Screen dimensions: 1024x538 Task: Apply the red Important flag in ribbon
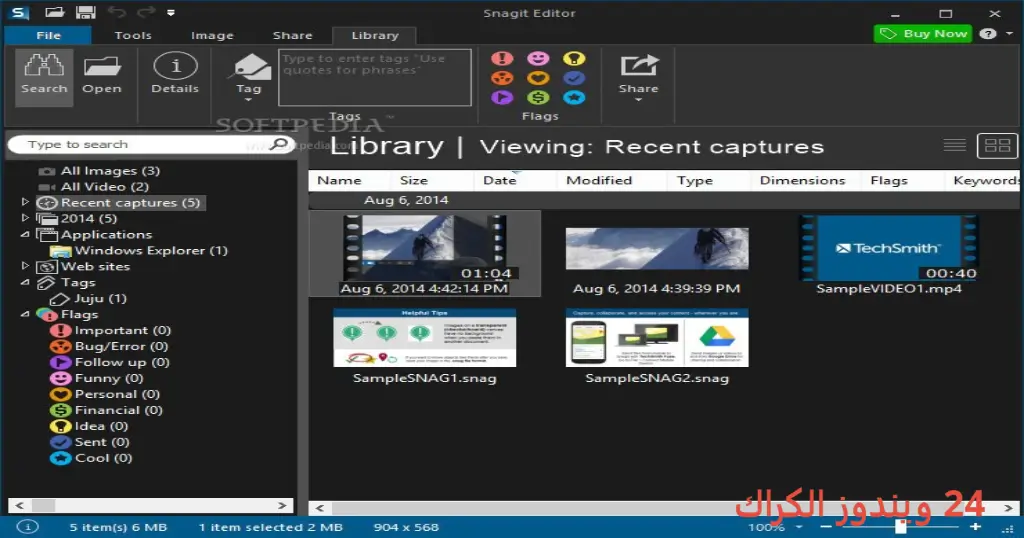(x=502, y=58)
